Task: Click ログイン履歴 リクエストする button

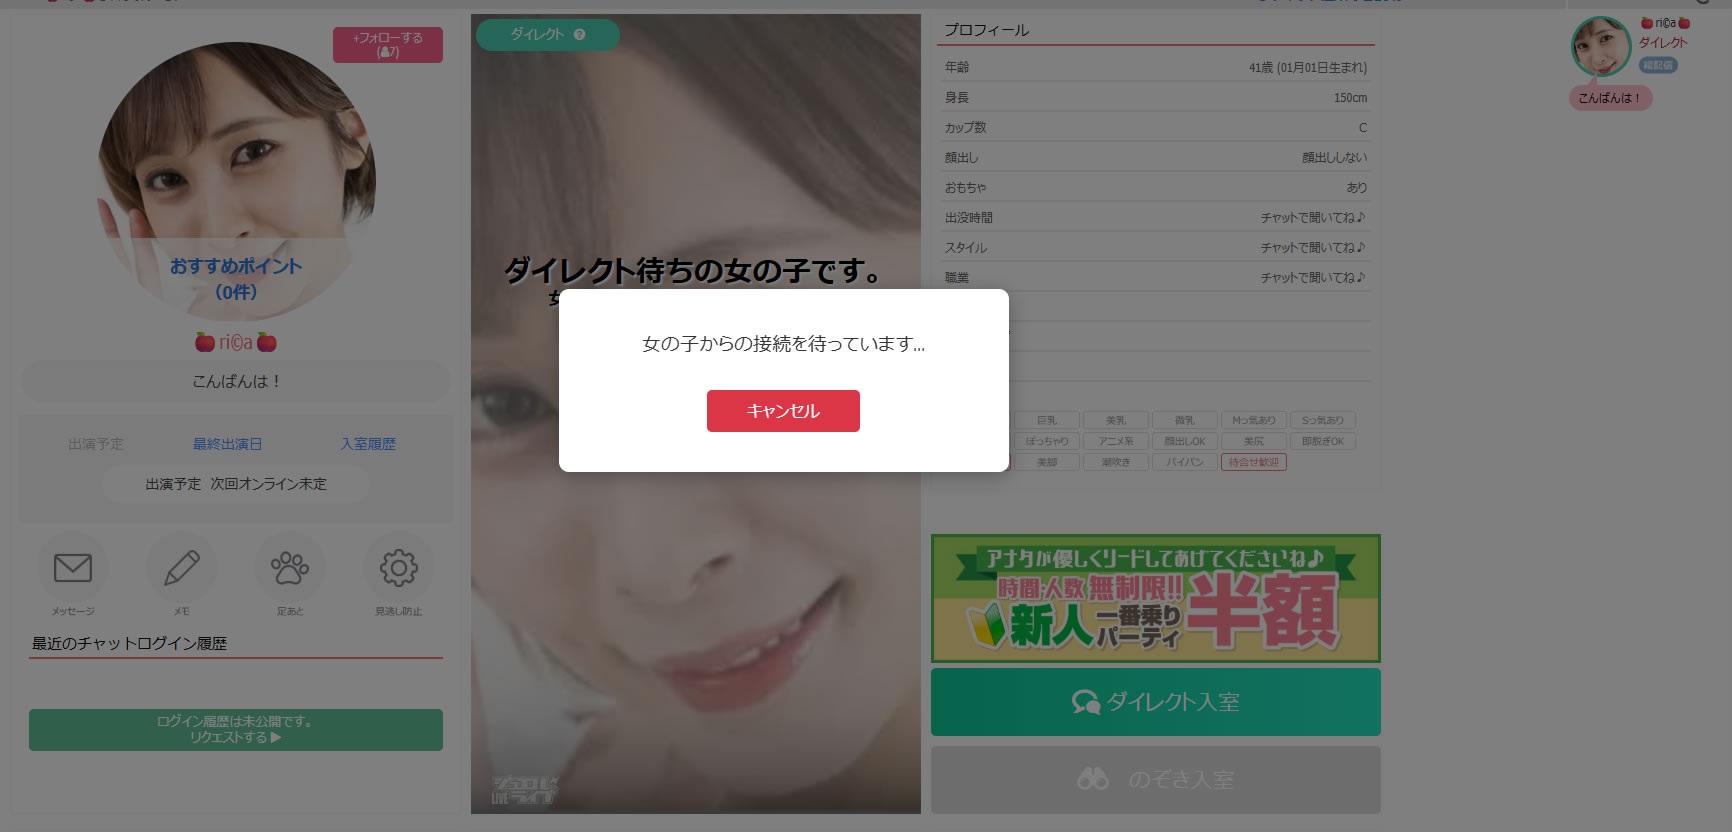Action: tap(235, 729)
